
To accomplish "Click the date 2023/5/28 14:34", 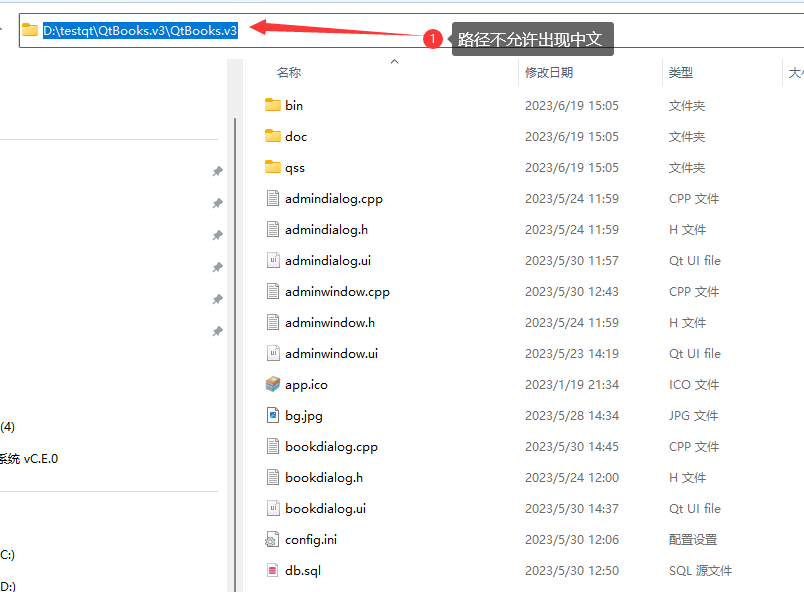I will coord(572,416).
